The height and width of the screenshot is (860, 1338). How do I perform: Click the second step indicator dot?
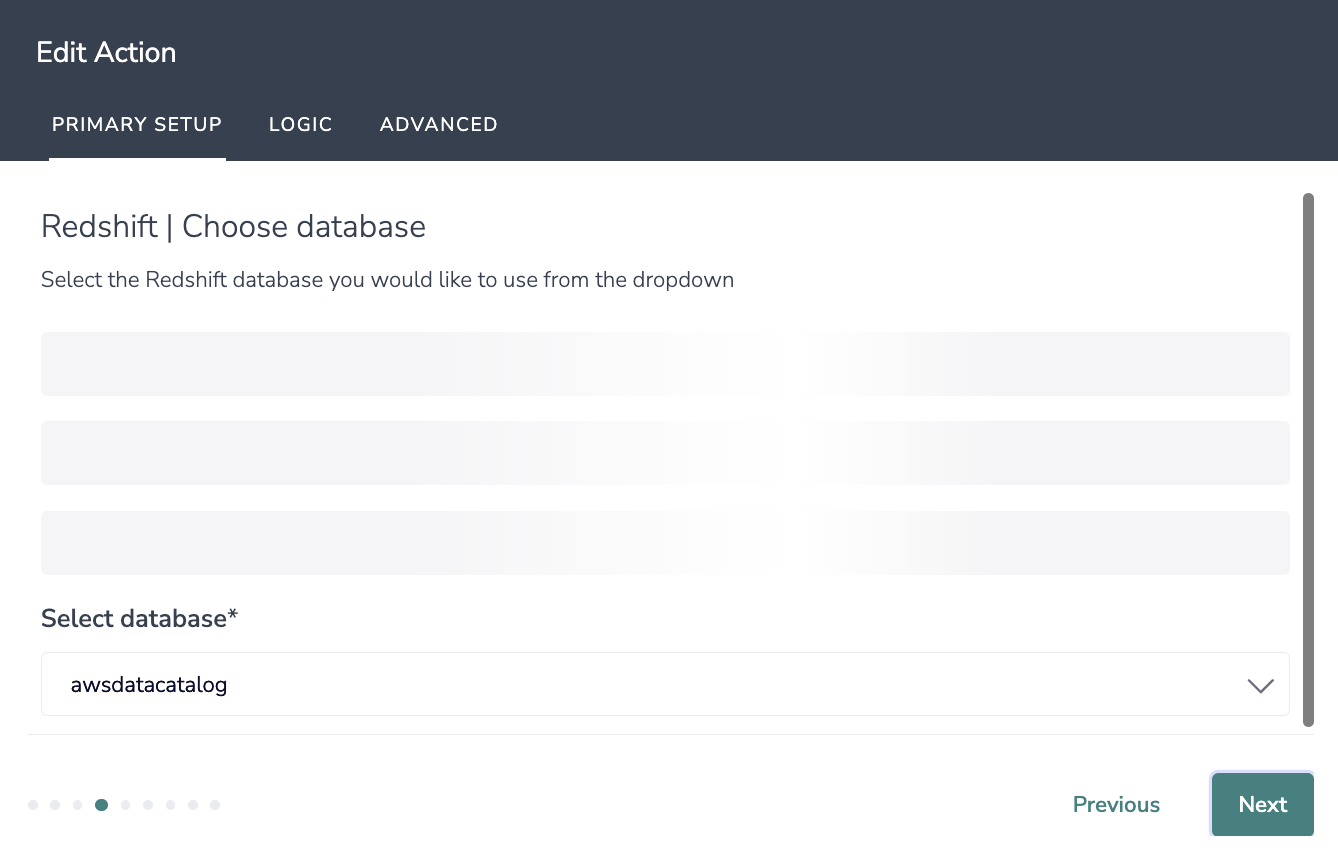point(55,805)
